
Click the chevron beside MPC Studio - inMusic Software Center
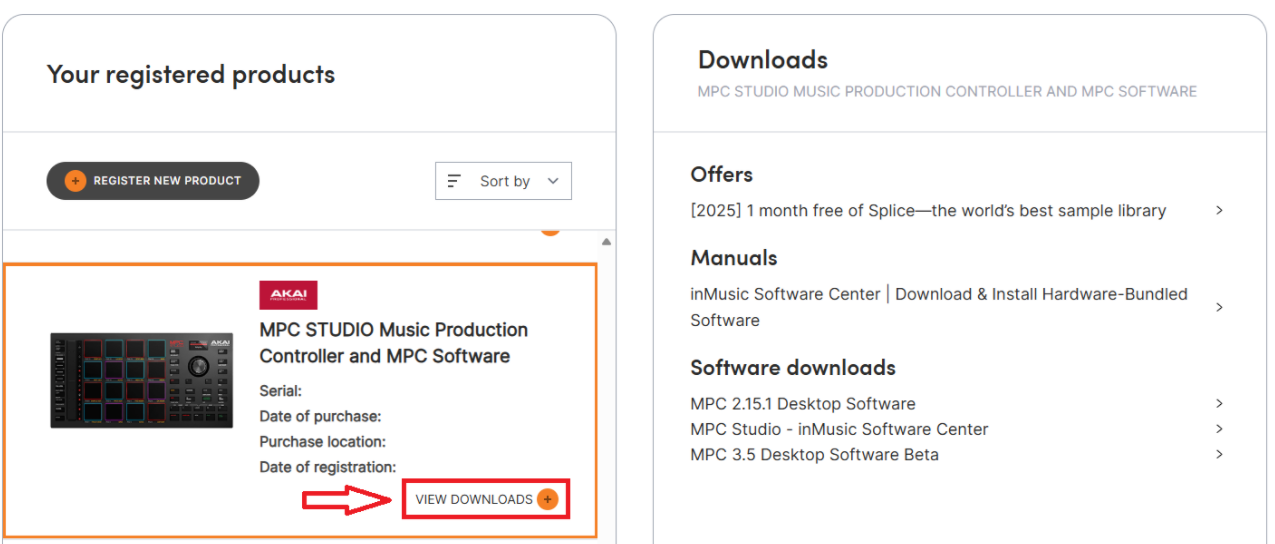pos(1219,428)
